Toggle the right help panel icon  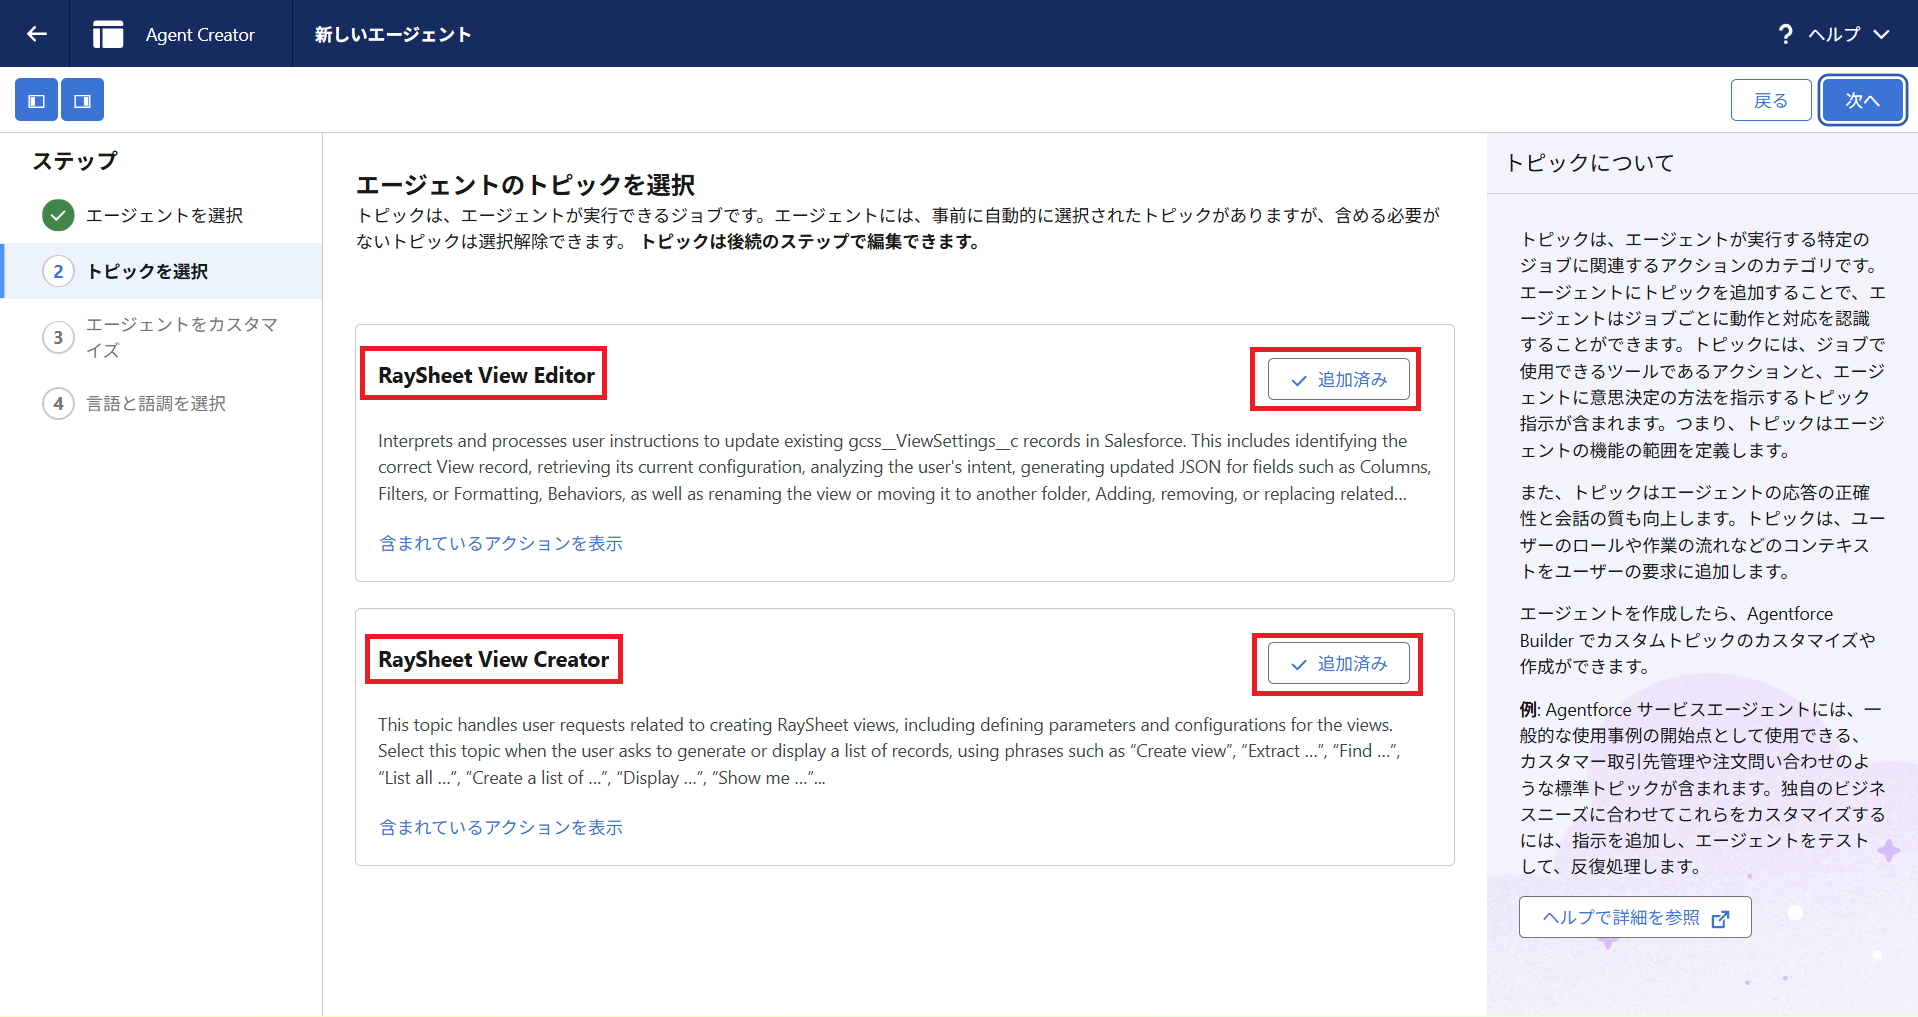pyautogui.click(x=82, y=101)
